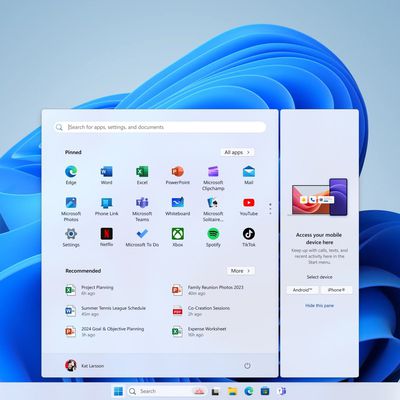Open Family Reunion Photos 2023 file
Viewport: 400px width, 400px height.
[208, 290]
